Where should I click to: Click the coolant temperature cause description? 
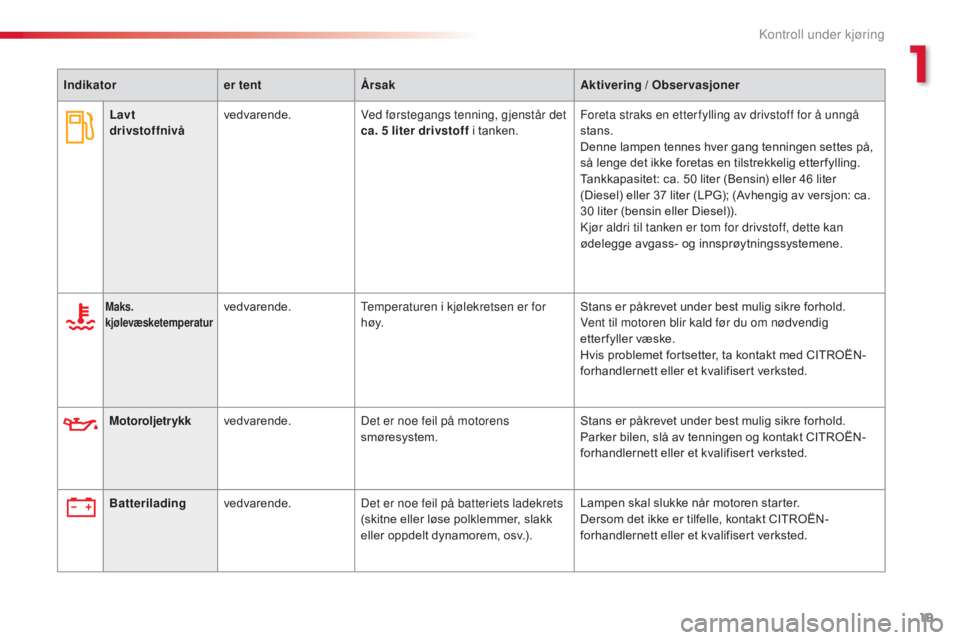point(452,315)
